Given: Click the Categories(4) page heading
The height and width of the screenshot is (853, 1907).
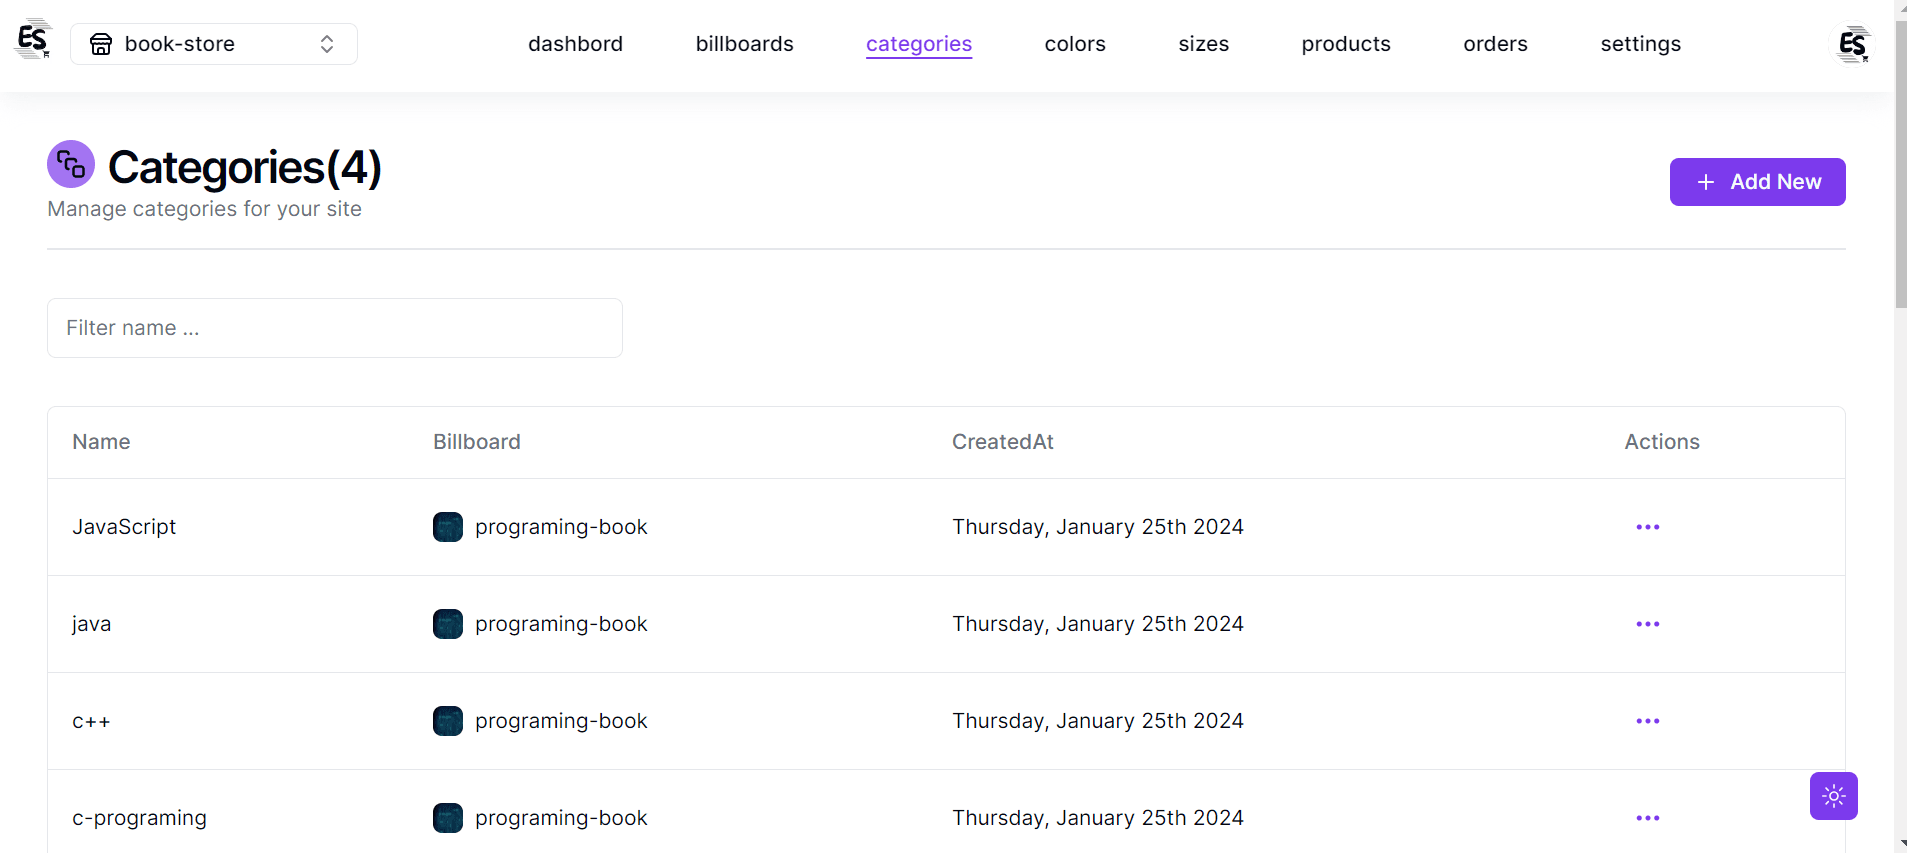Looking at the screenshot, I should coord(245,167).
